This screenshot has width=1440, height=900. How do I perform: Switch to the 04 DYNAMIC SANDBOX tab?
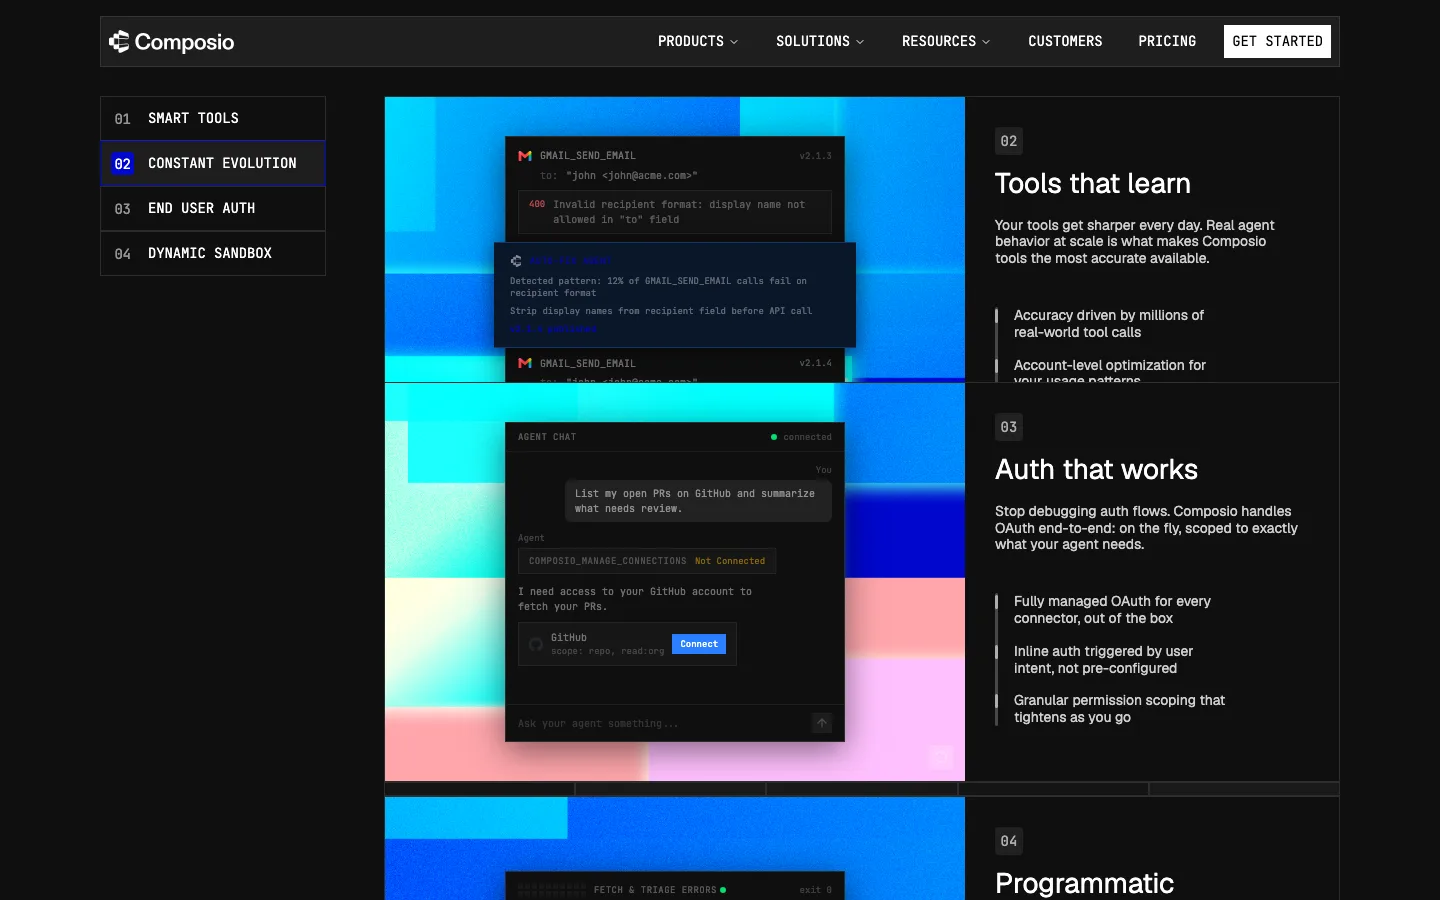tap(213, 253)
